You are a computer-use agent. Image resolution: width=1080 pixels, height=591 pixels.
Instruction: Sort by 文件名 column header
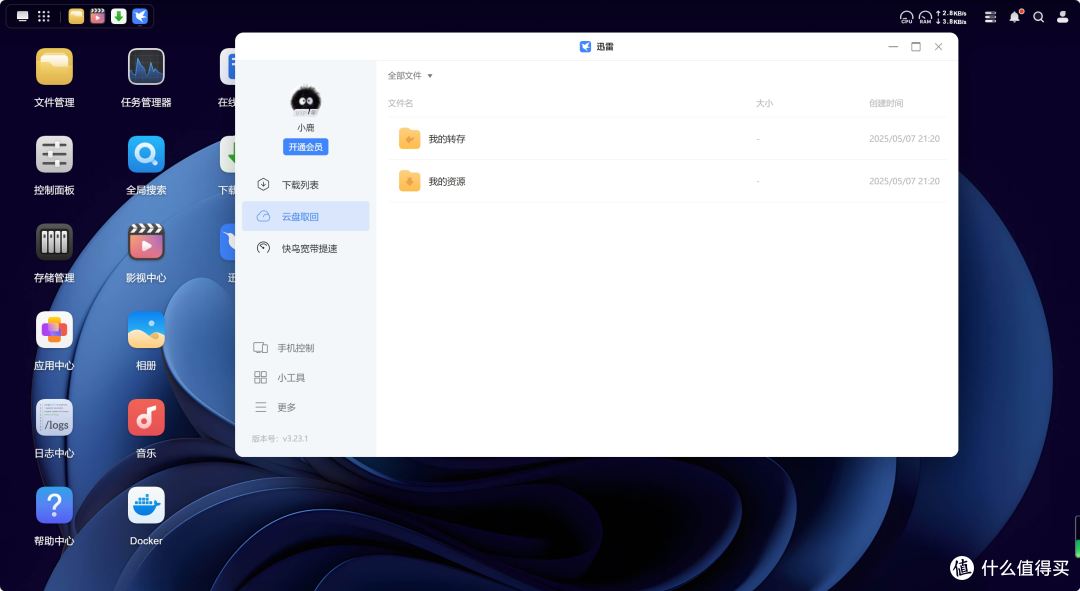coord(400,103)
